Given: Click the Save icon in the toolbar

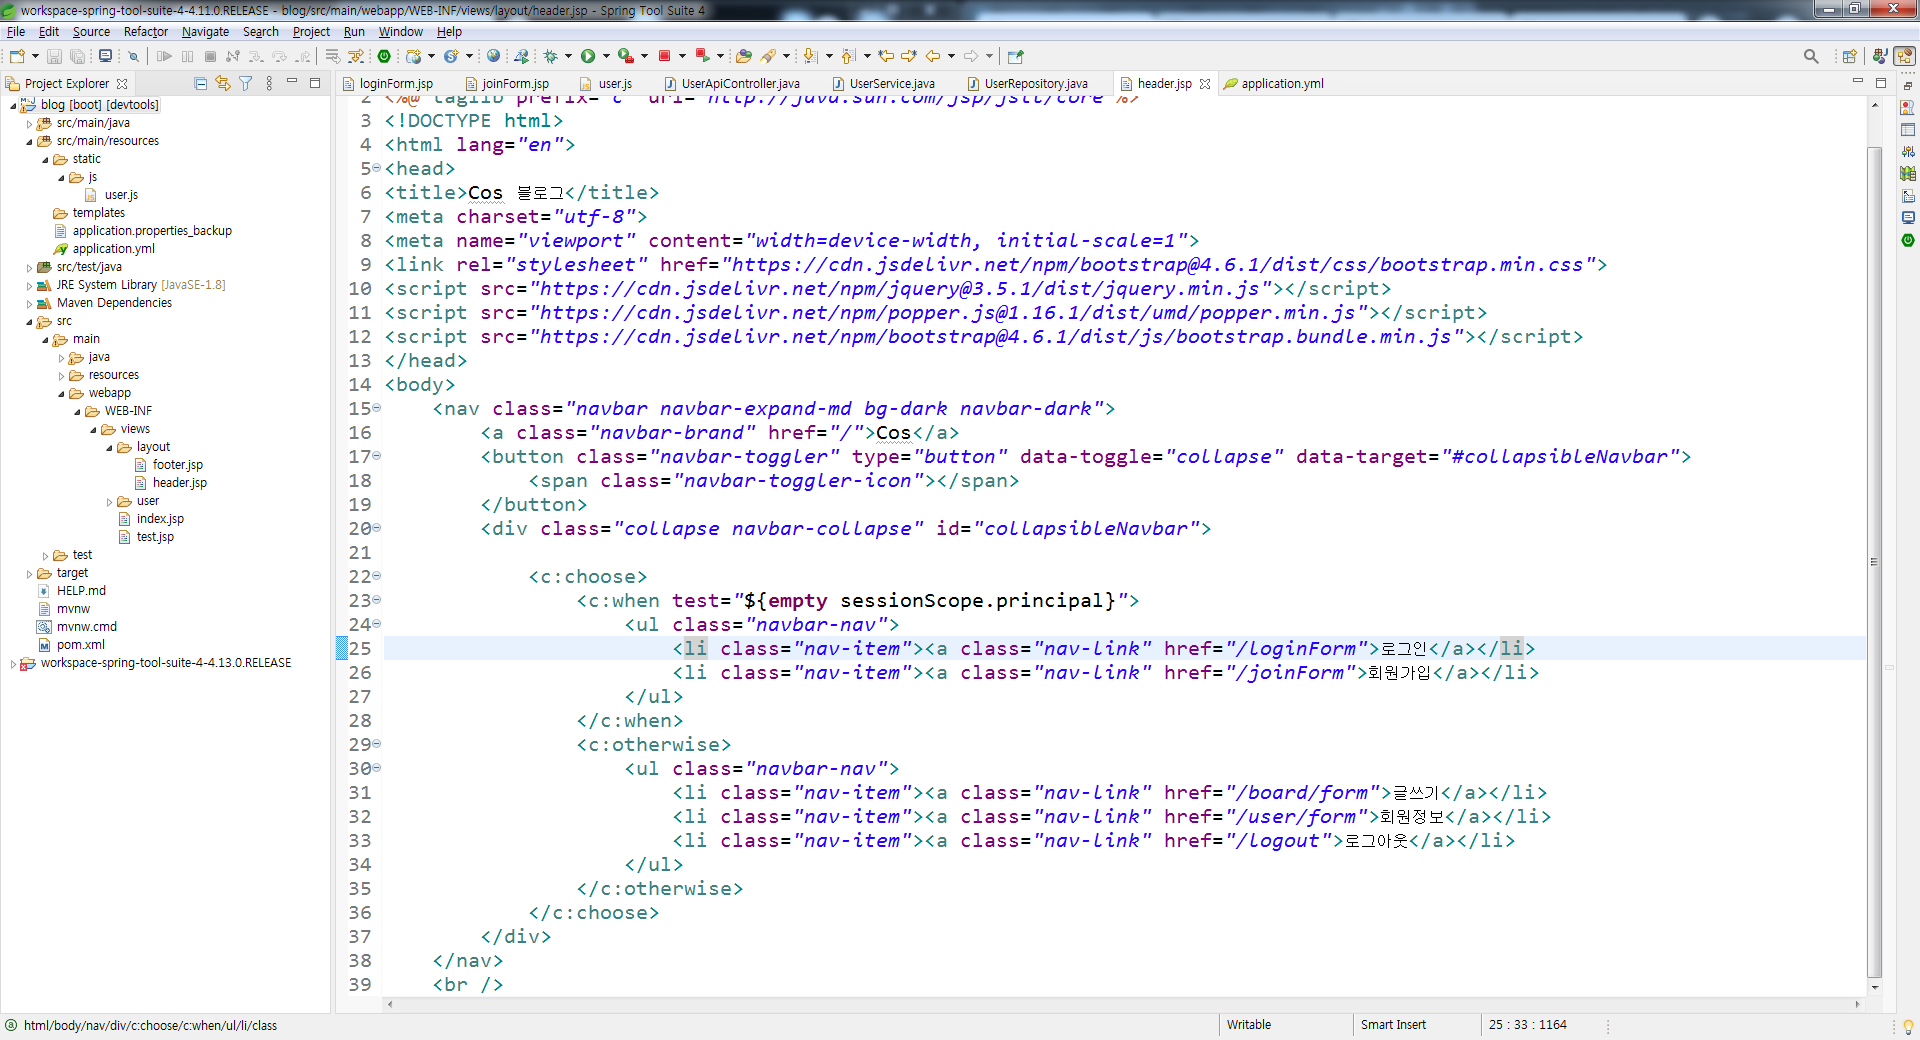Looking at the screenshot, I should coord(55,56).
